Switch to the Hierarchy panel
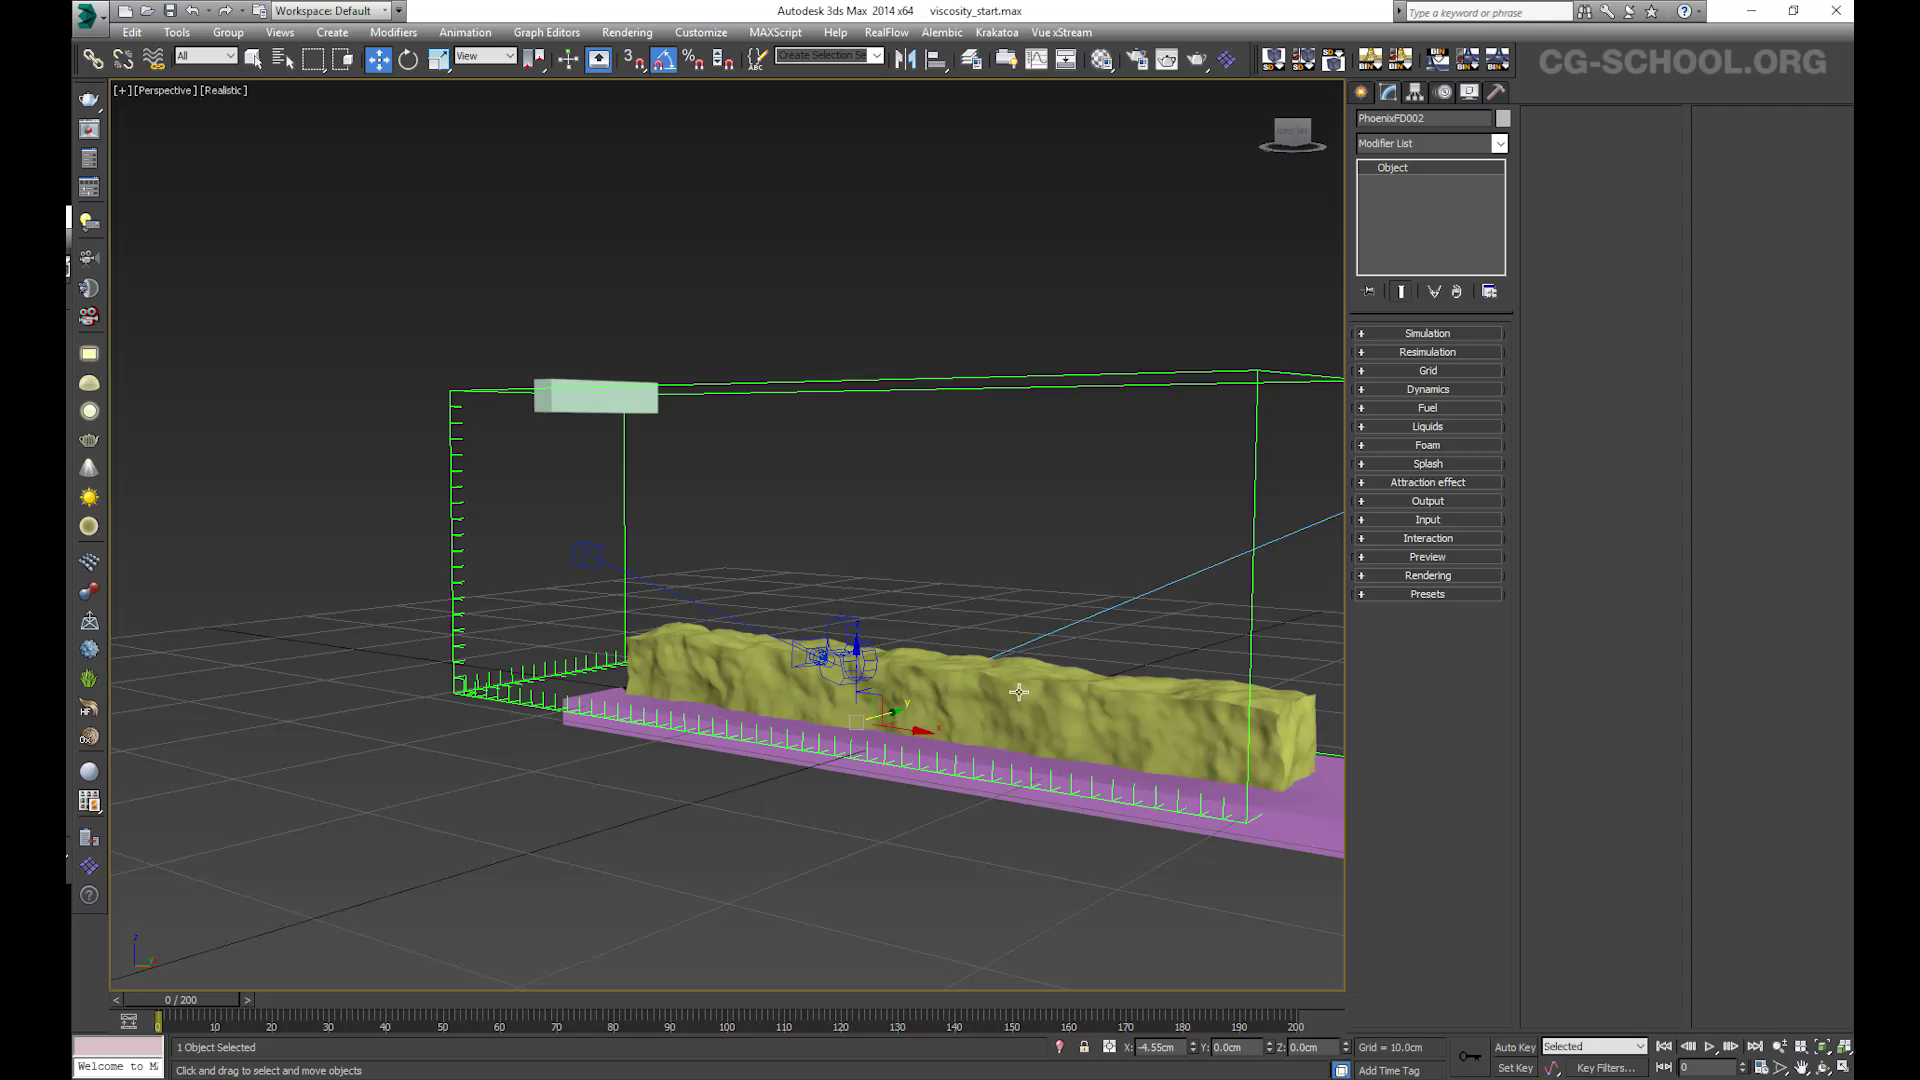This screenshot has height=1080, width=1920. point(1415,92)
